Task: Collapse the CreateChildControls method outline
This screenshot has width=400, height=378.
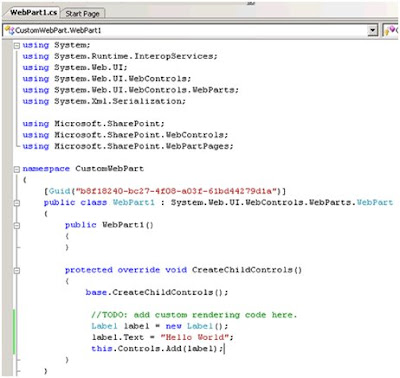Action: pos(17,270)
